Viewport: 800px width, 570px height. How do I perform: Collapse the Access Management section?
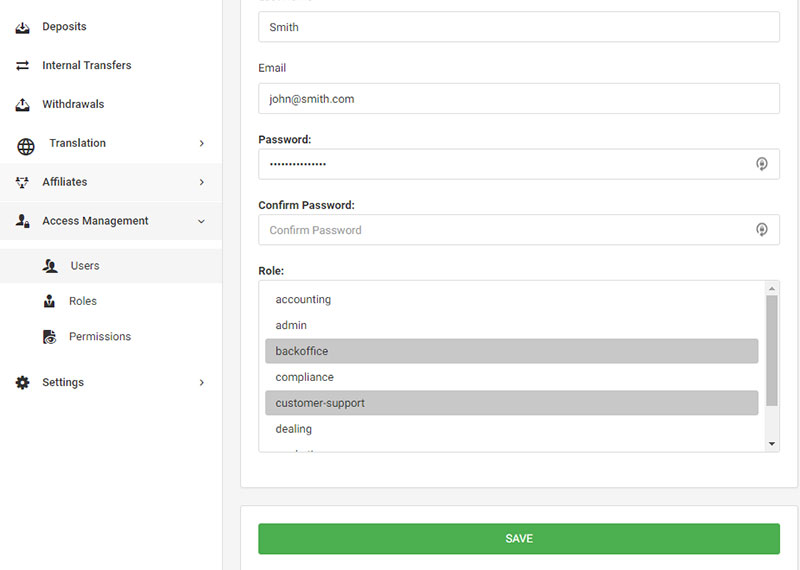tap(201, 221)
